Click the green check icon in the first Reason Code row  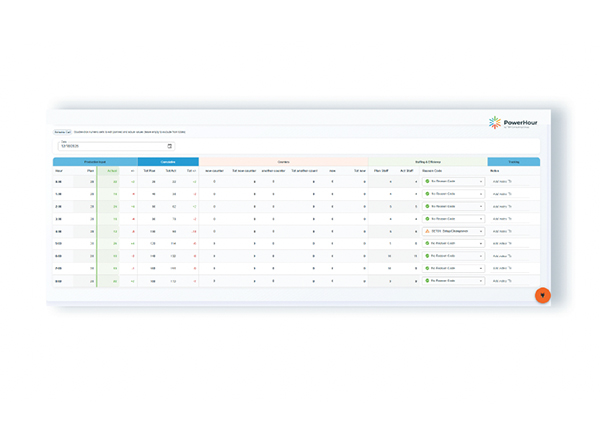click(427, 181)
